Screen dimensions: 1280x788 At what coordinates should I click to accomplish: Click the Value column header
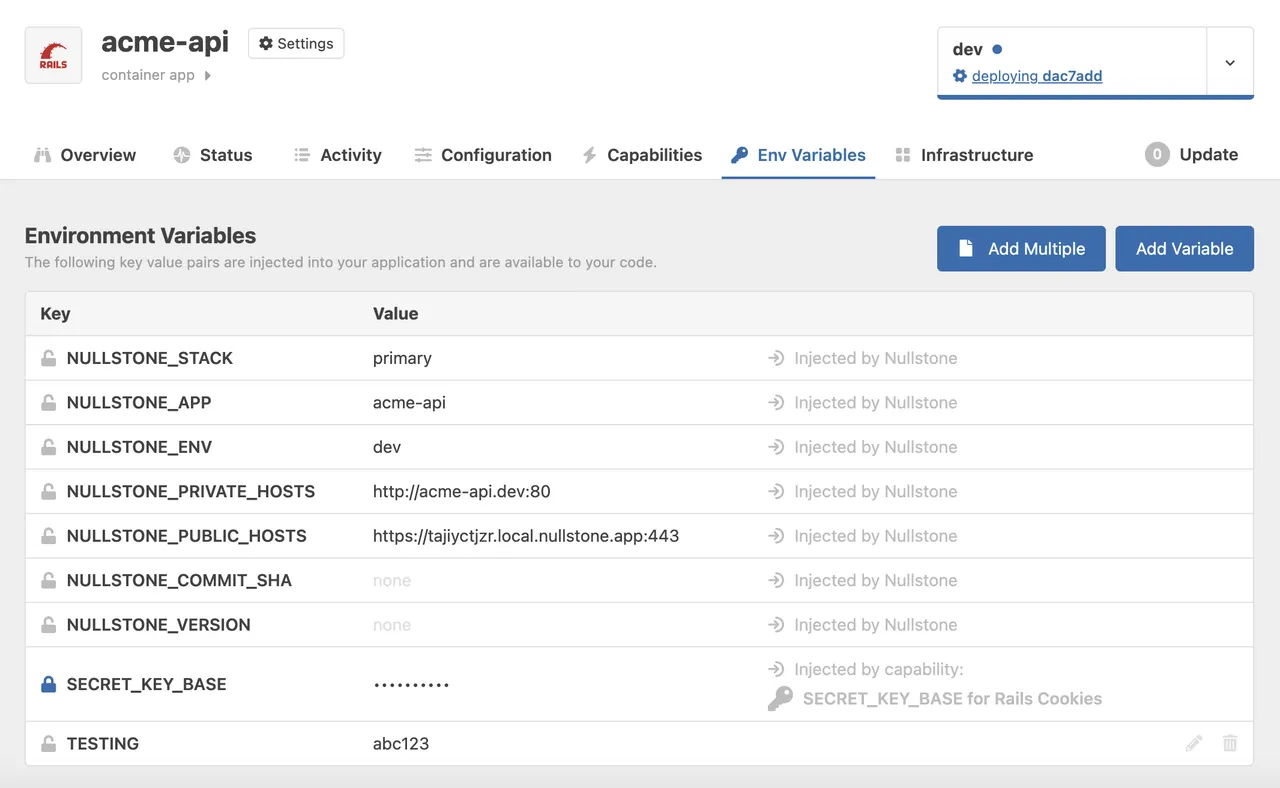[395, 313]
